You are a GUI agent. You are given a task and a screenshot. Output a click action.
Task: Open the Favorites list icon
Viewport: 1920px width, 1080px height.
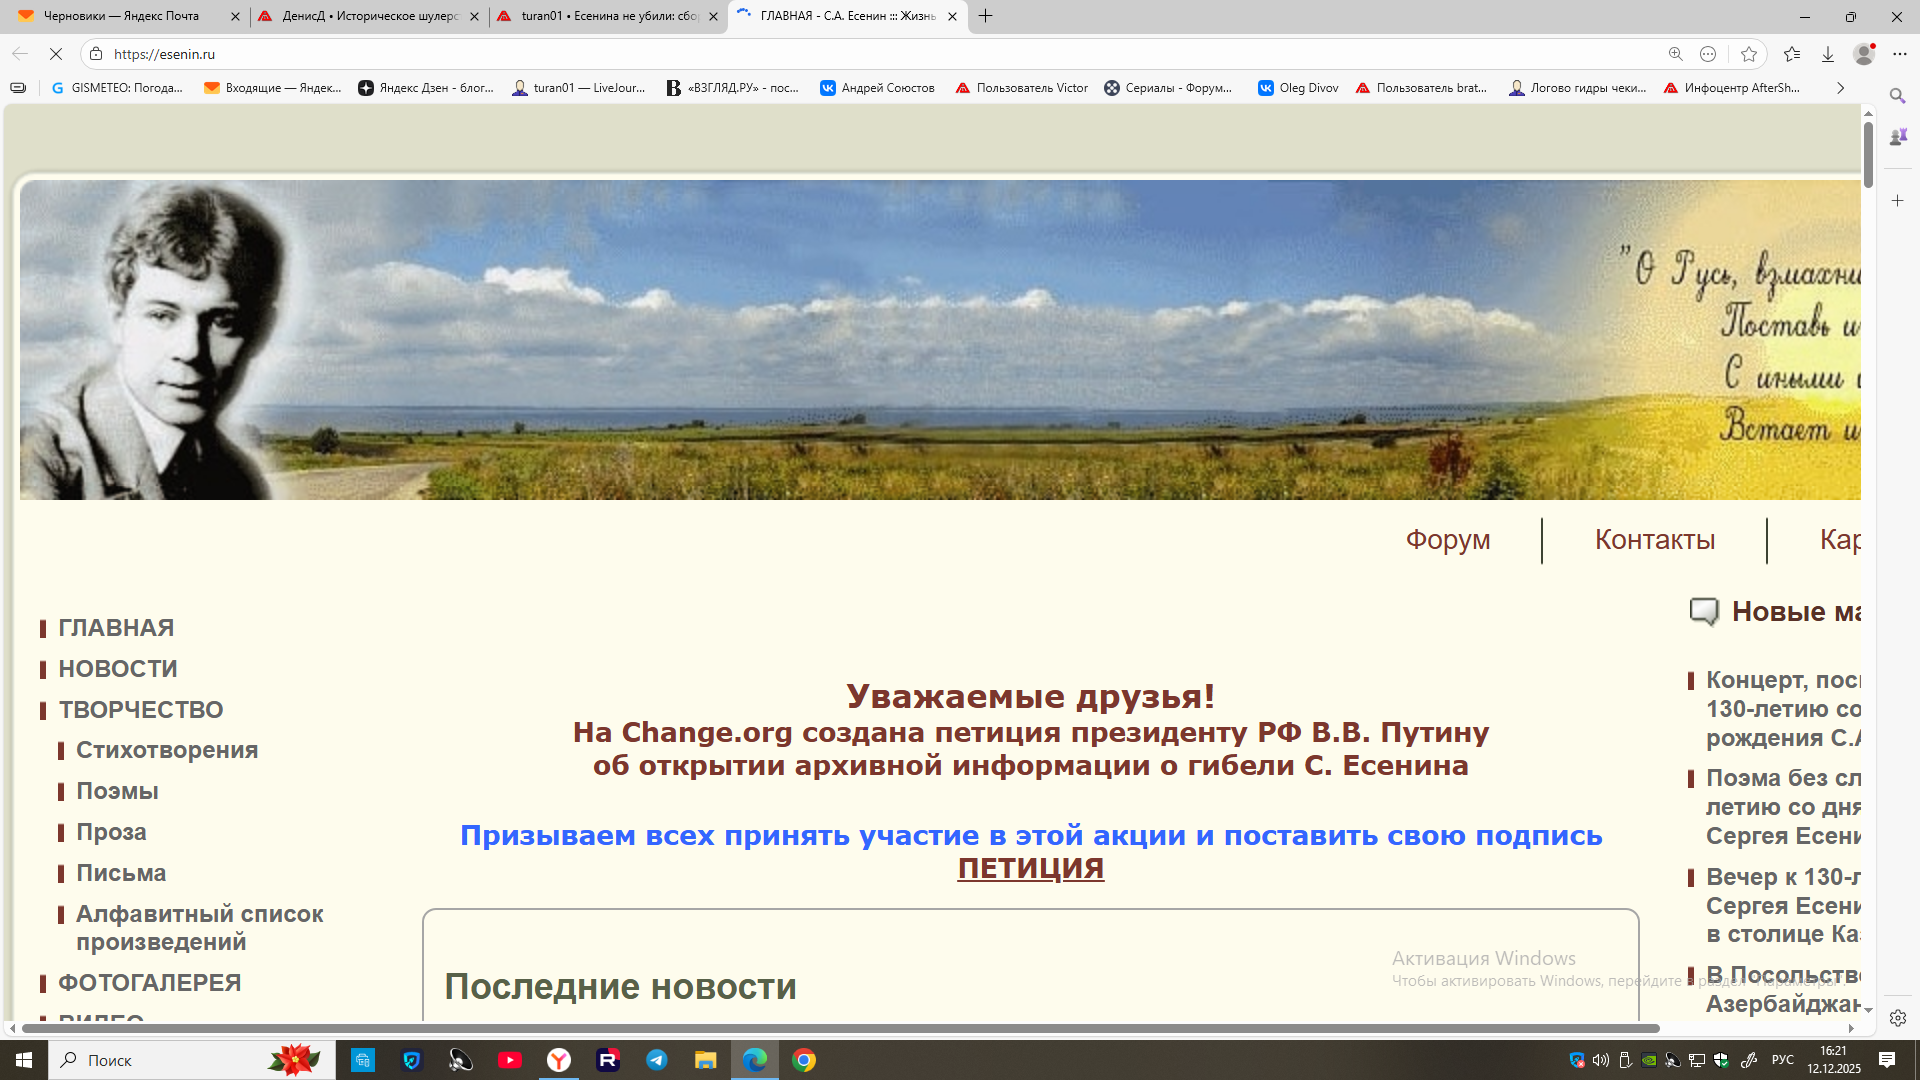coord(1791,54)
